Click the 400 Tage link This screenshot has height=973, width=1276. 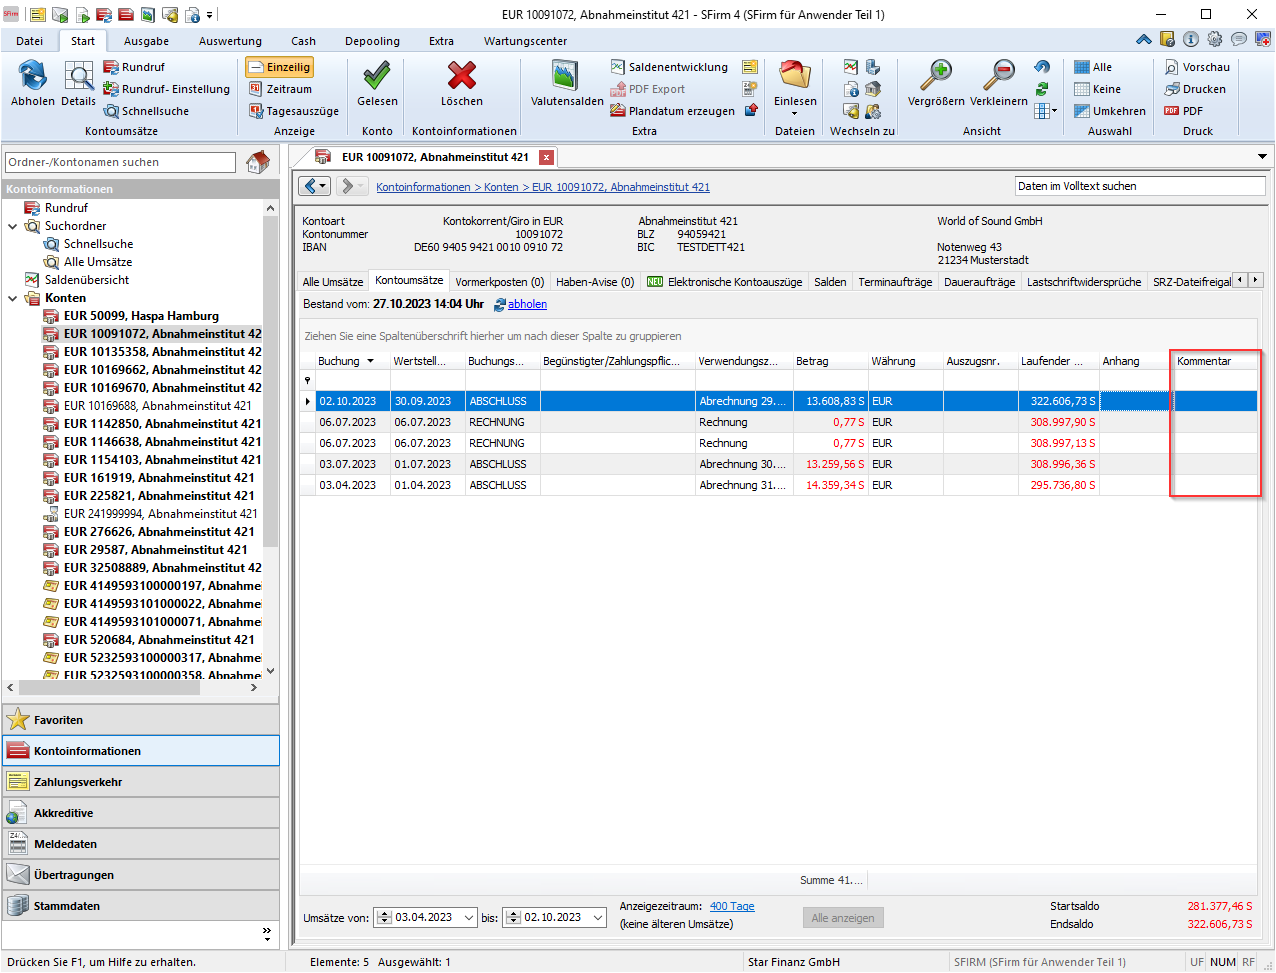tap(732, 906)
